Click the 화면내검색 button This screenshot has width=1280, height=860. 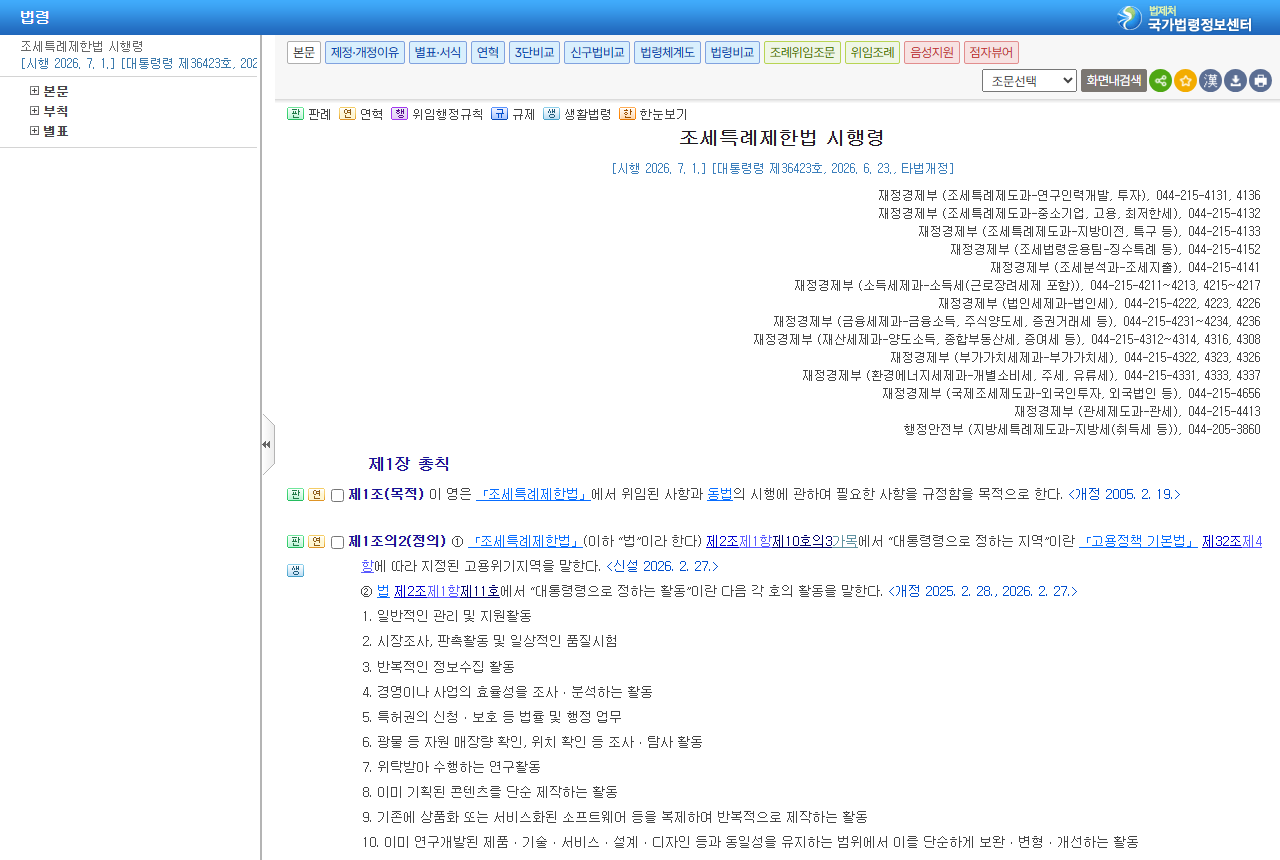point(1113,81)
